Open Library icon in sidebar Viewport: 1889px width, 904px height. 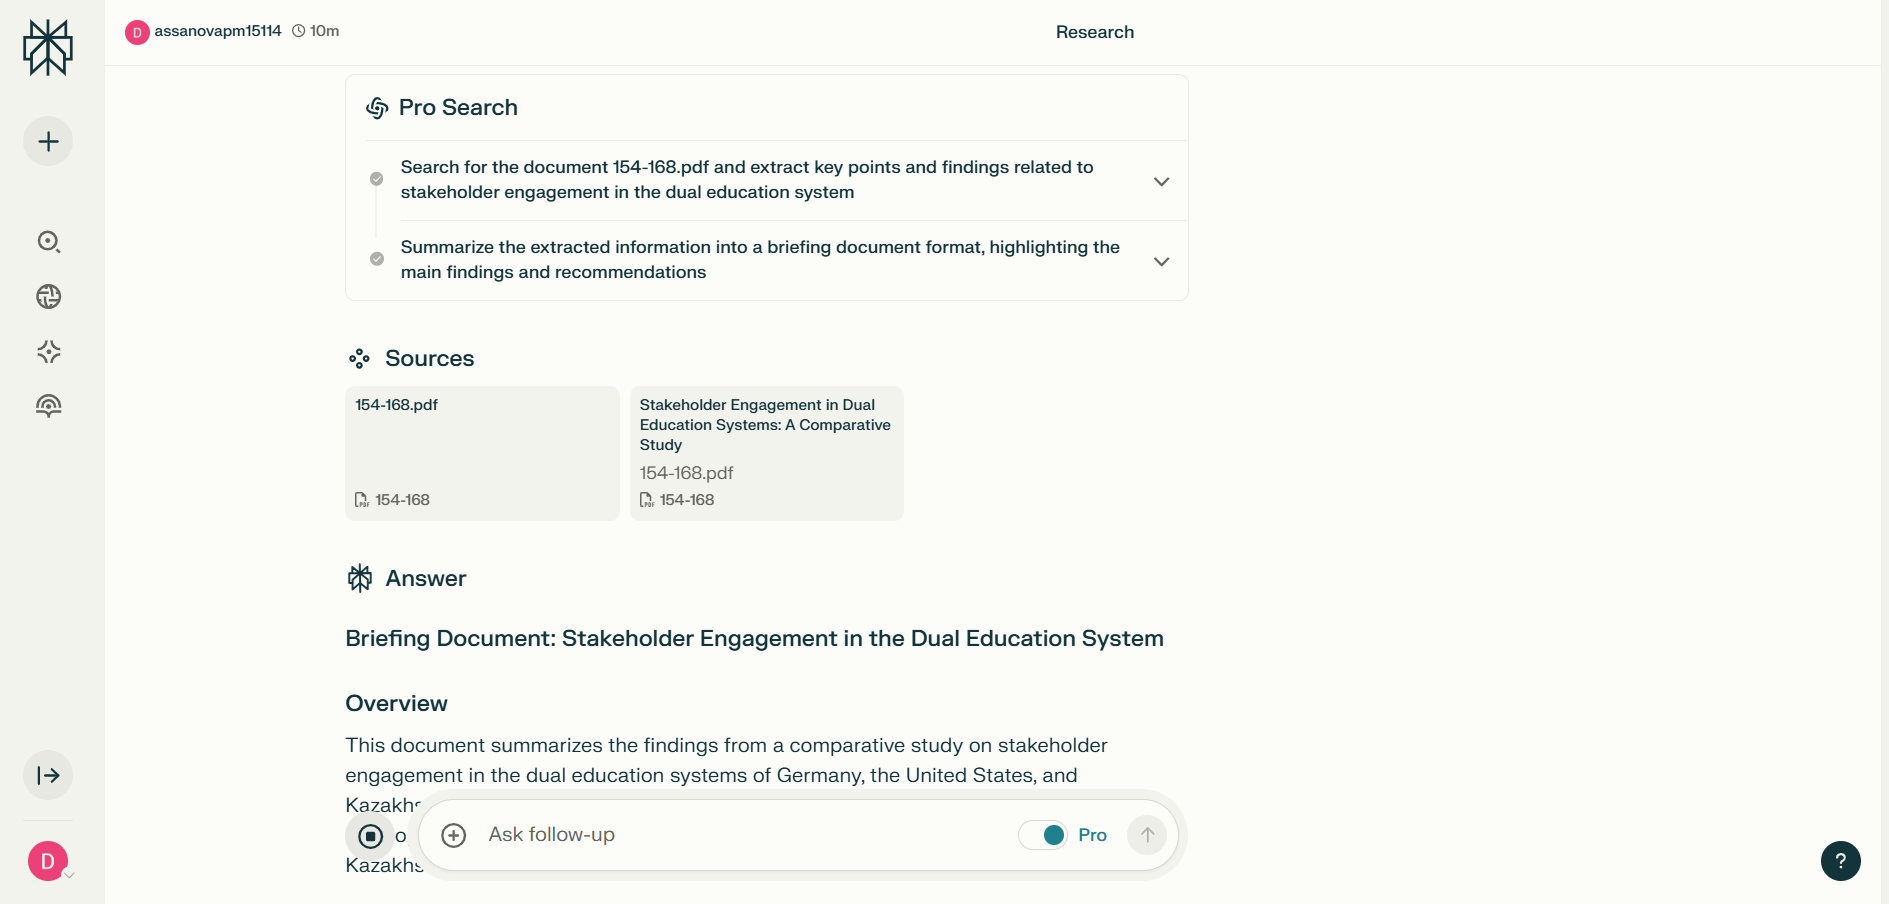[48, 406]
